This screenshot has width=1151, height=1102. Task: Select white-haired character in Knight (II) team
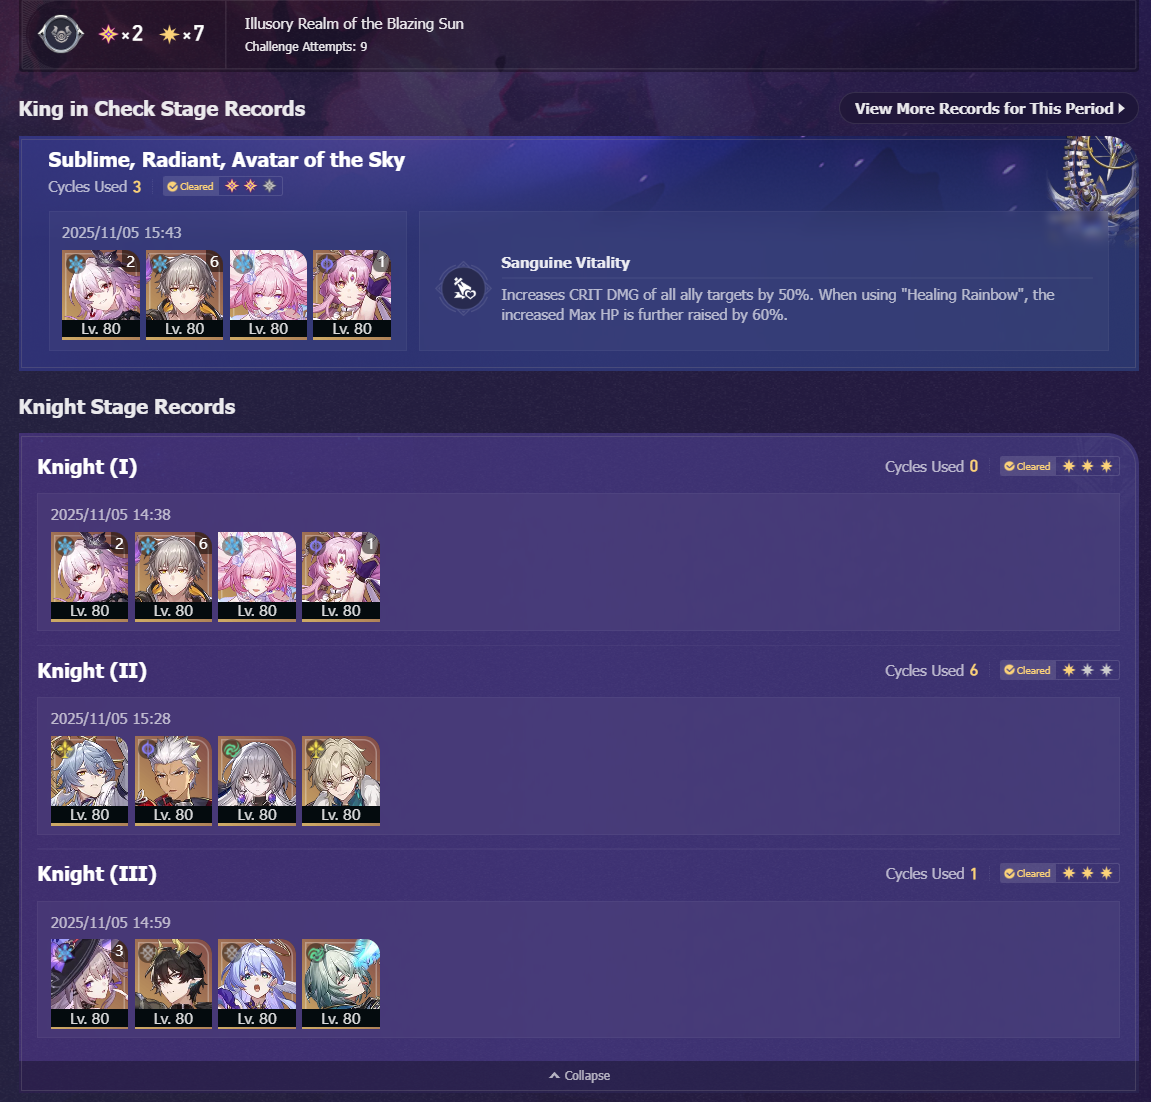(x=173, y=780)
